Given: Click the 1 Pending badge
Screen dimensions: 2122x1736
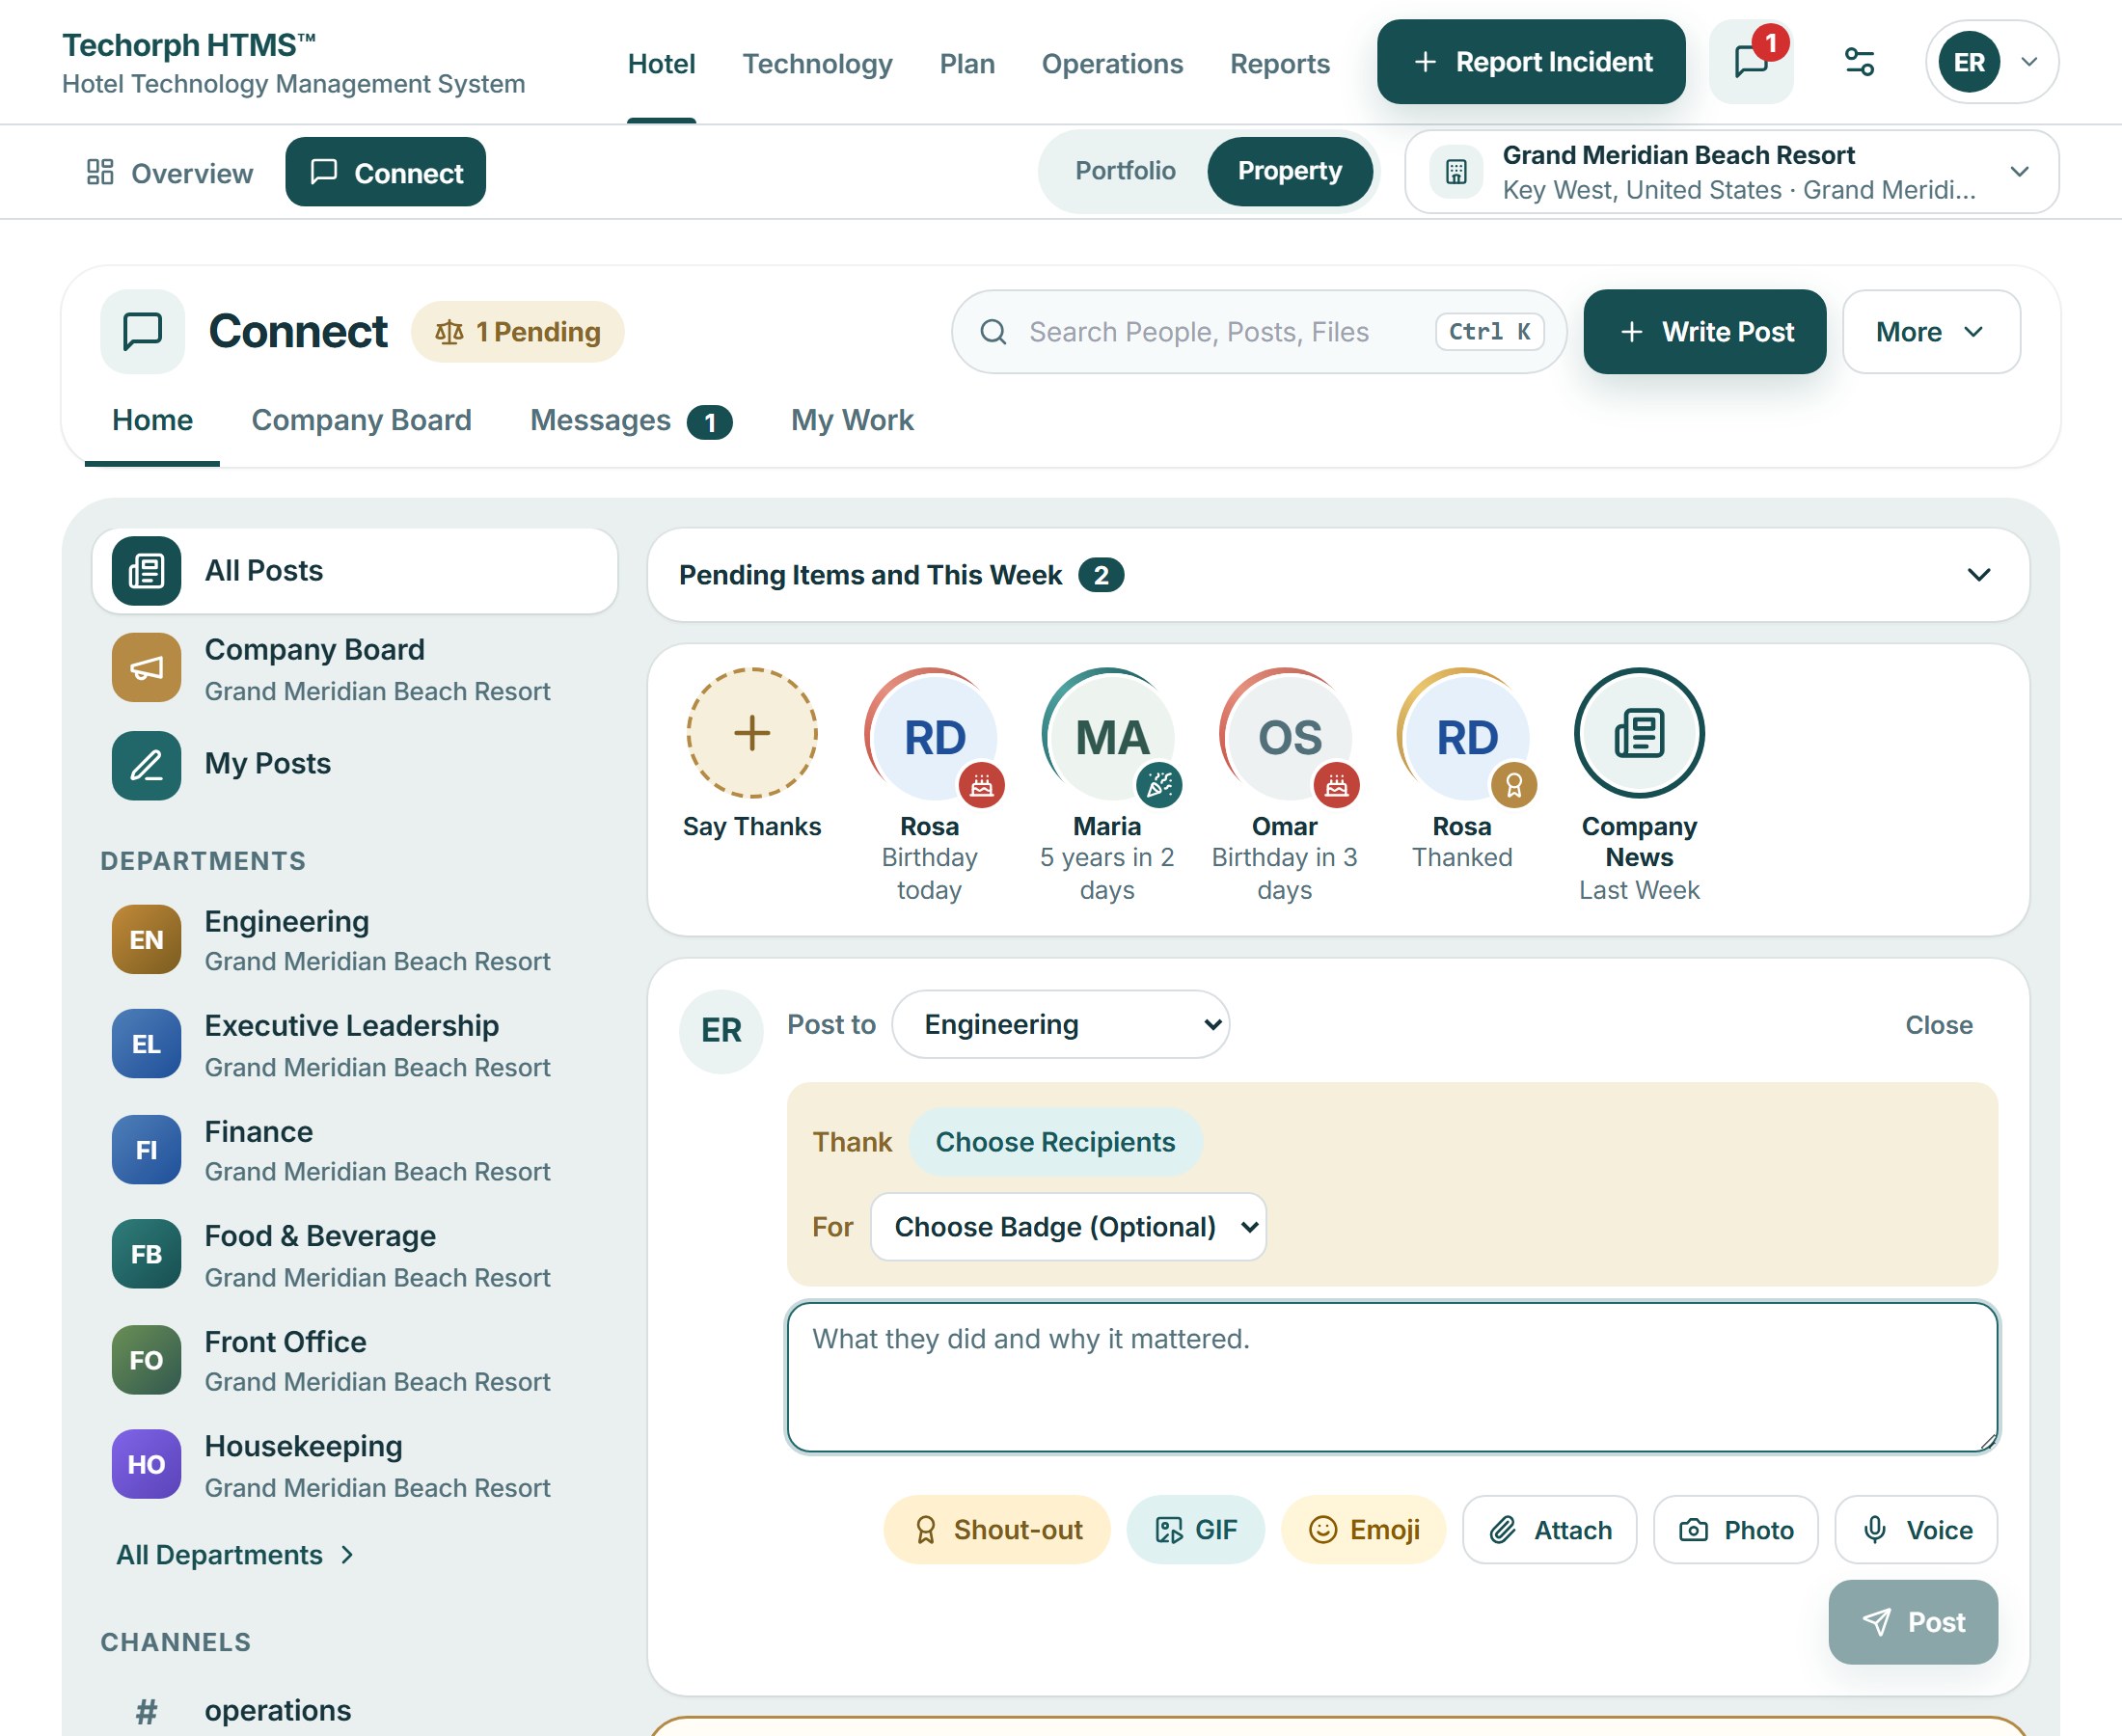Looking at the screenshot, I should (518, 332).
